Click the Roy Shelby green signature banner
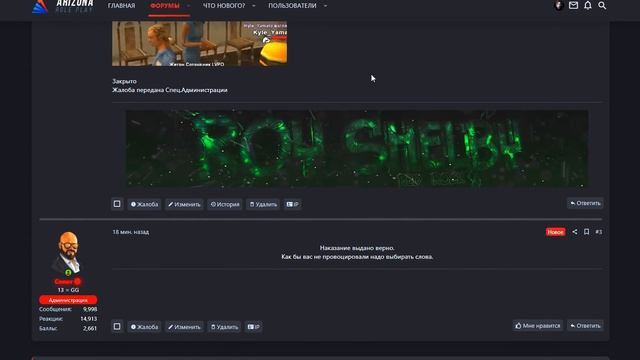 [x=357, y=149]
